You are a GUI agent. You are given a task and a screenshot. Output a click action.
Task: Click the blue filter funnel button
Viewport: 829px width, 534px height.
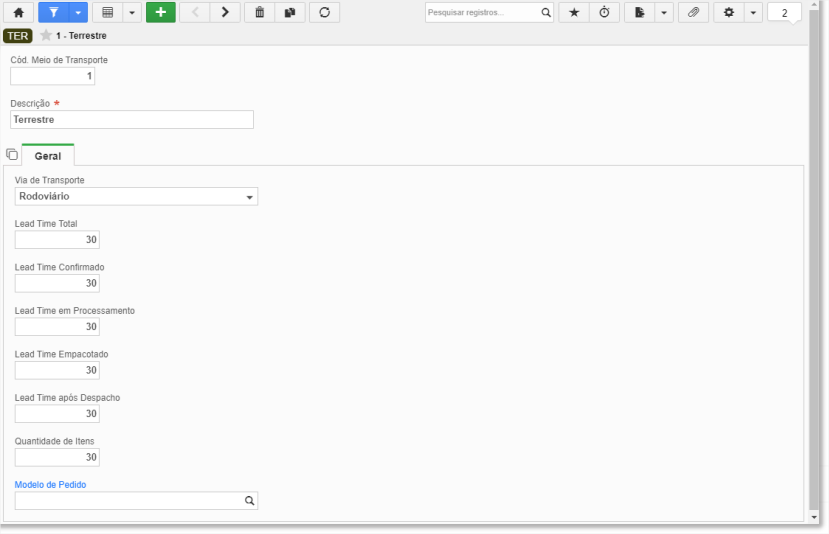[53, 13]
